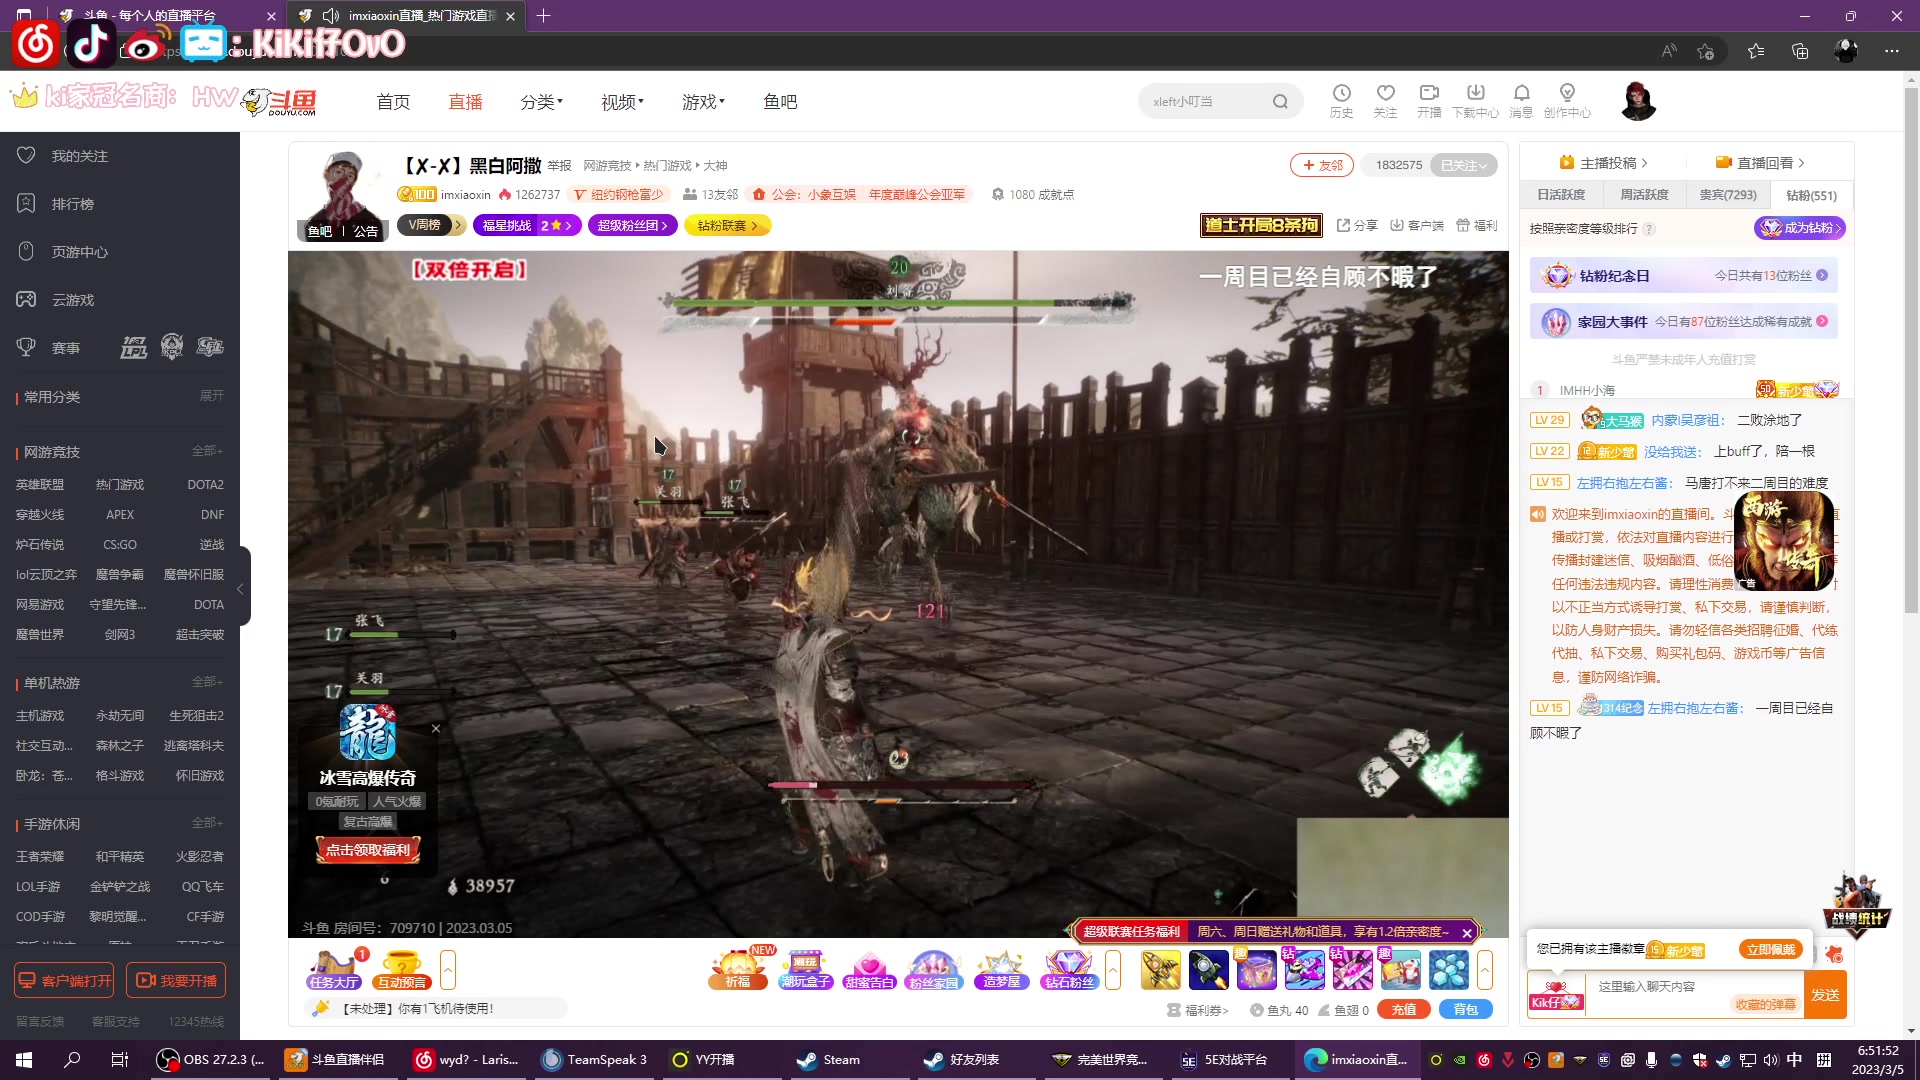This screenshot has height=1080, width=1920.
Task: Click the search magnifier icon
Action: point(1280,101)
